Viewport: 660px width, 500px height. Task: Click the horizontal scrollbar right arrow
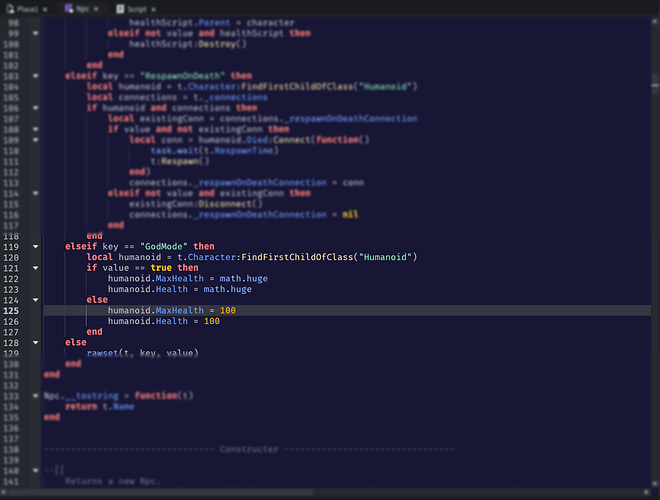[x=647, y=492]
